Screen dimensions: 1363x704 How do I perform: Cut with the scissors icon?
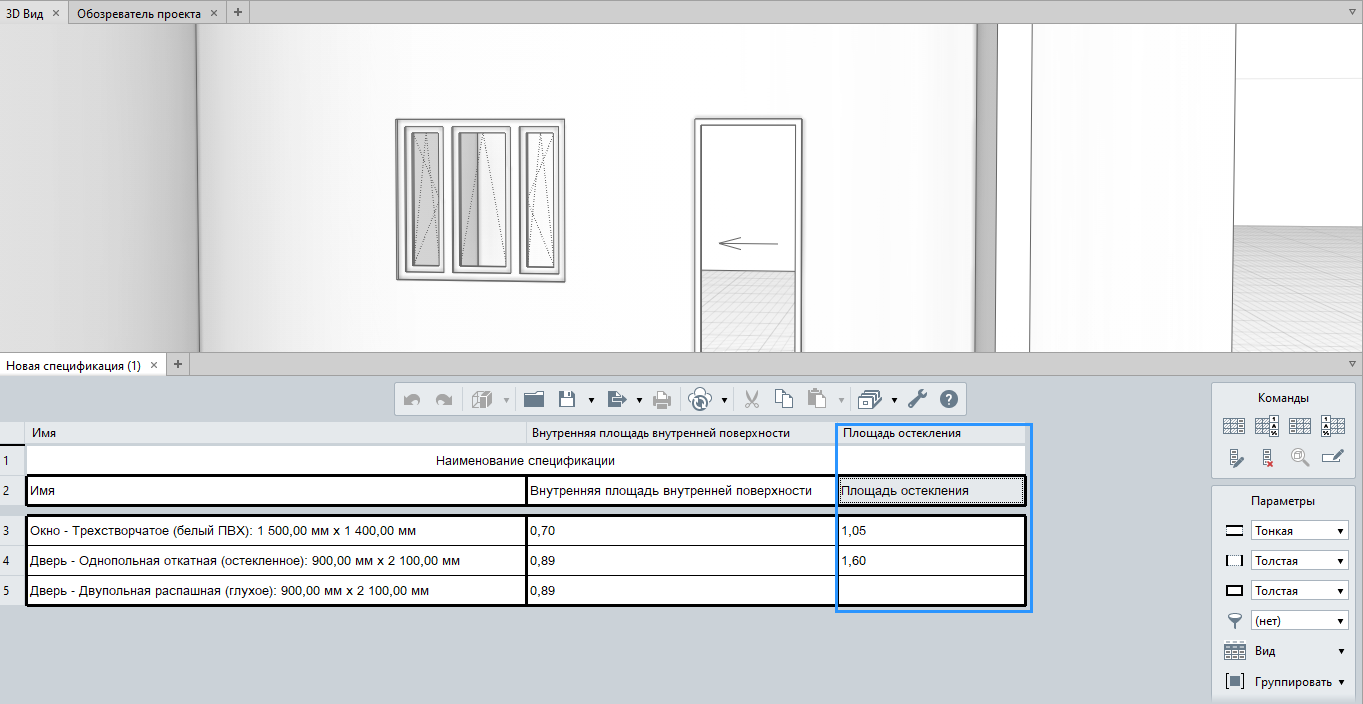coord(753,400)
